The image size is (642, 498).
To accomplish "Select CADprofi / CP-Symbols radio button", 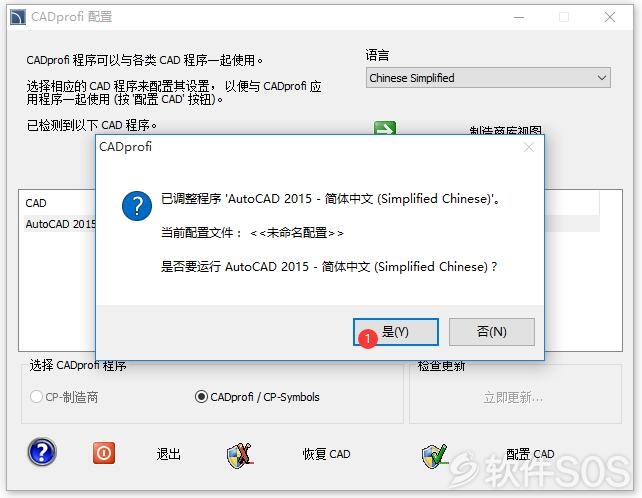I will point(201,396).
